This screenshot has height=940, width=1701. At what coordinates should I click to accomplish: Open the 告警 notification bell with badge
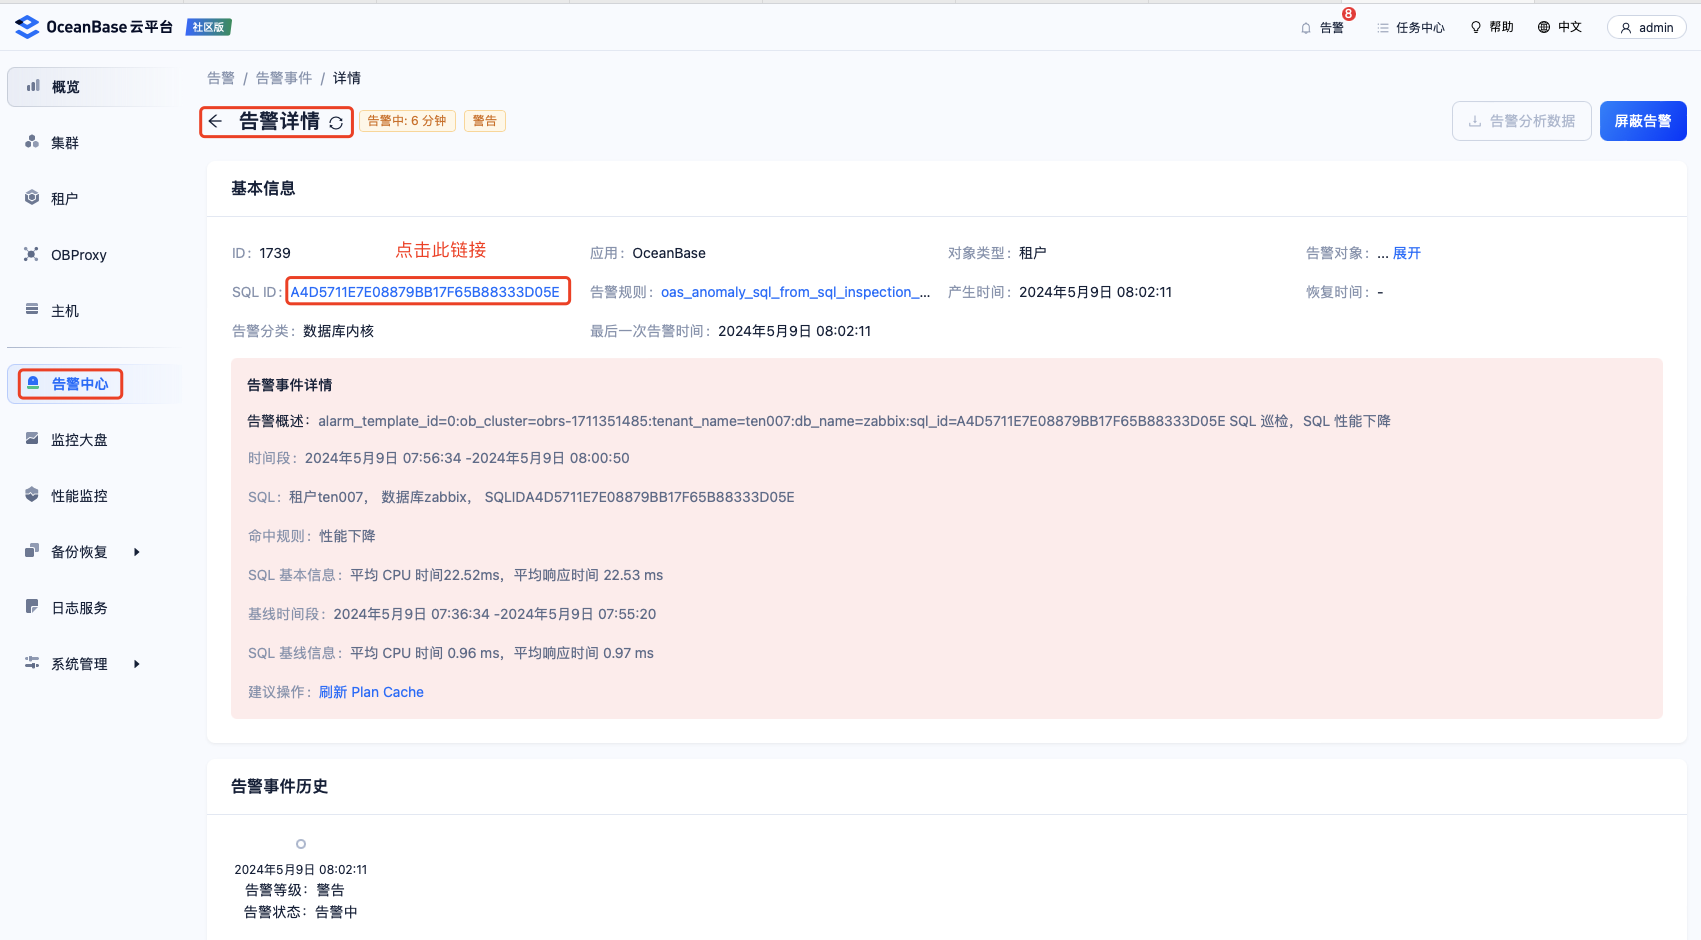(x=1327, y=27)
